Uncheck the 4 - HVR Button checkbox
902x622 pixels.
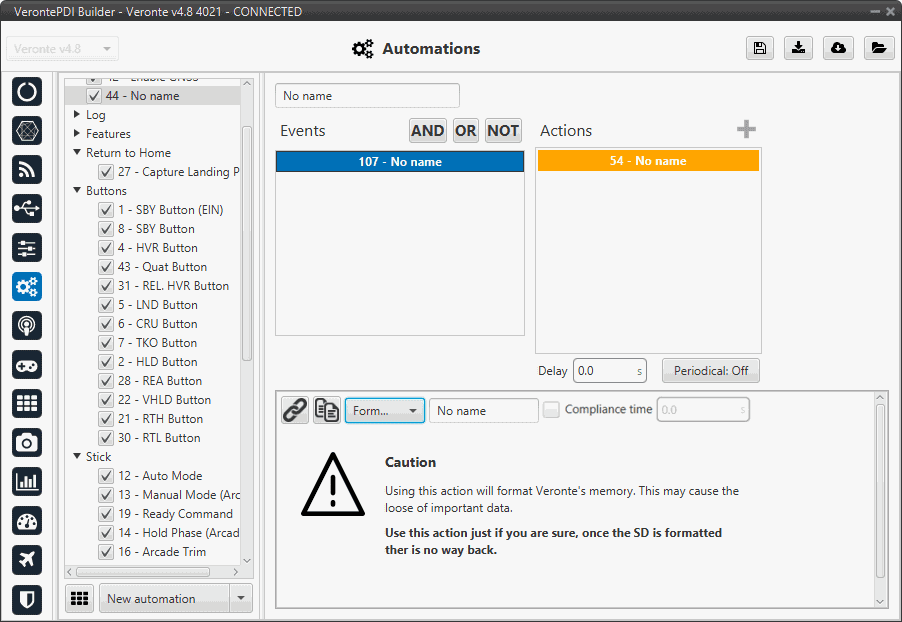[105, 248]
